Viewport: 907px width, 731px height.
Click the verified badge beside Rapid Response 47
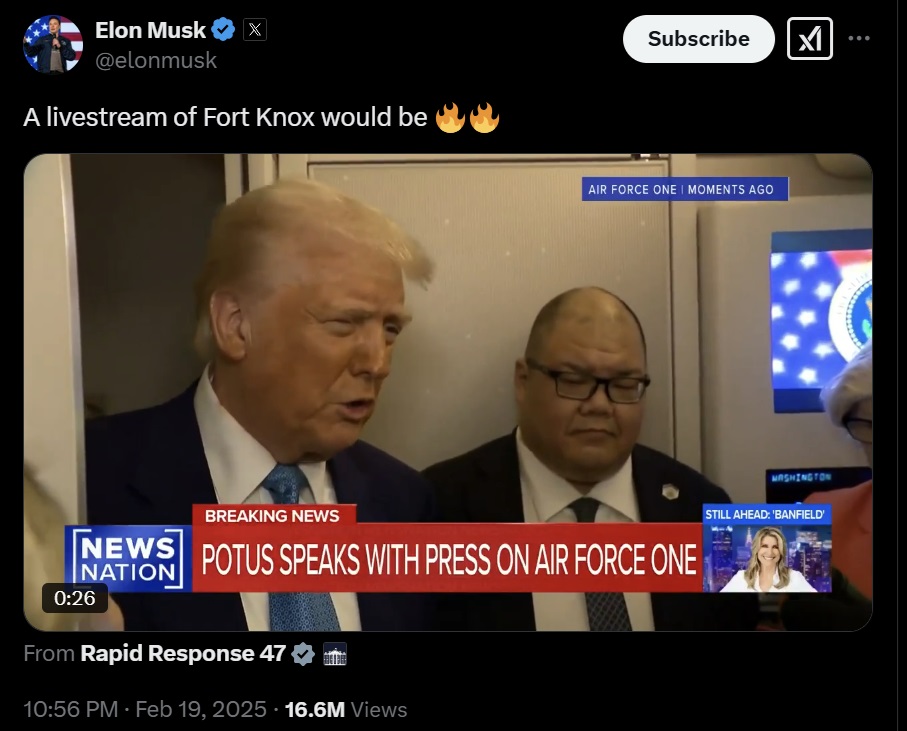pyautogui.click(x=303, y=654)
